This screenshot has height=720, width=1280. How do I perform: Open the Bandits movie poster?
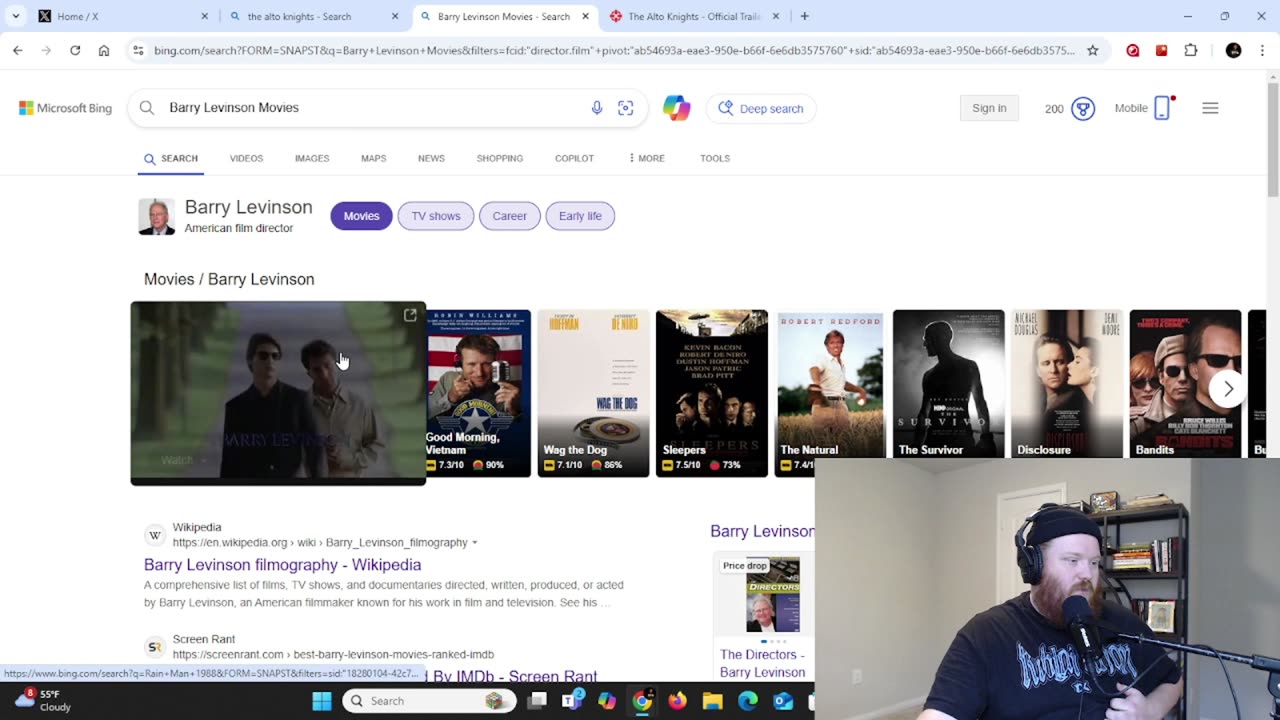pos(1185,384)
